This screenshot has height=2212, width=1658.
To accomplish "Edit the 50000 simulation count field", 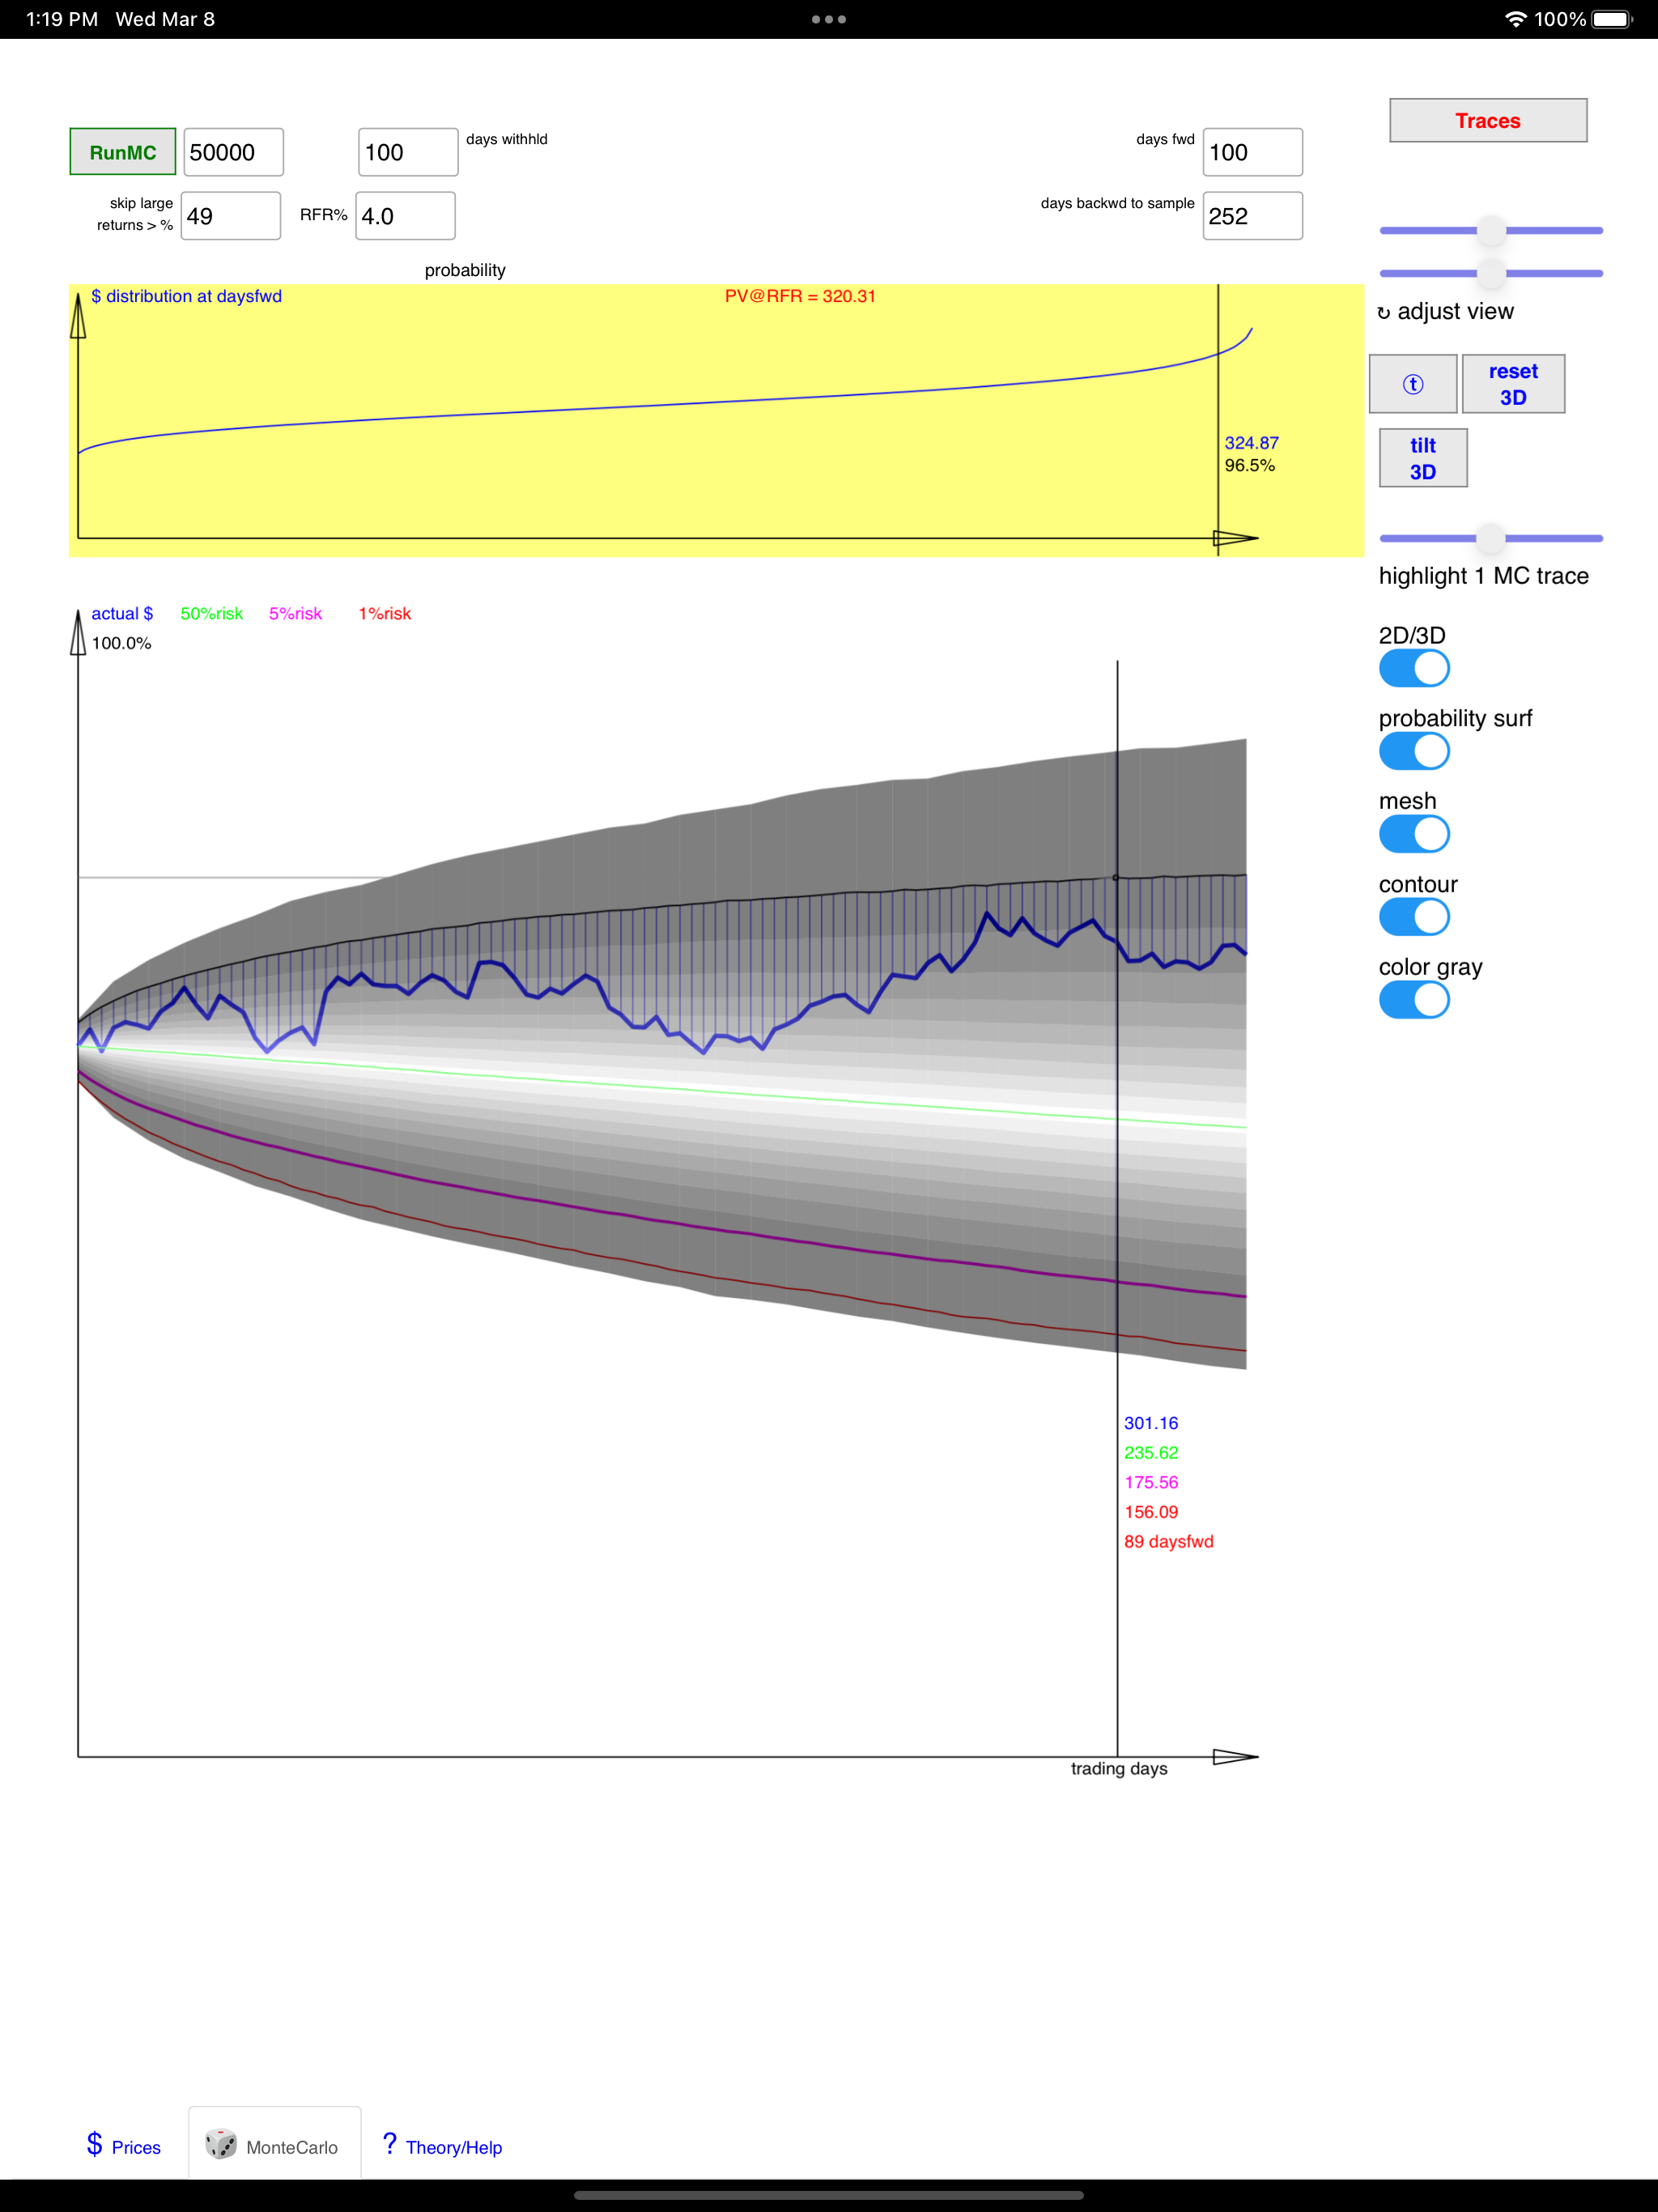I will (x=234, y=152).
